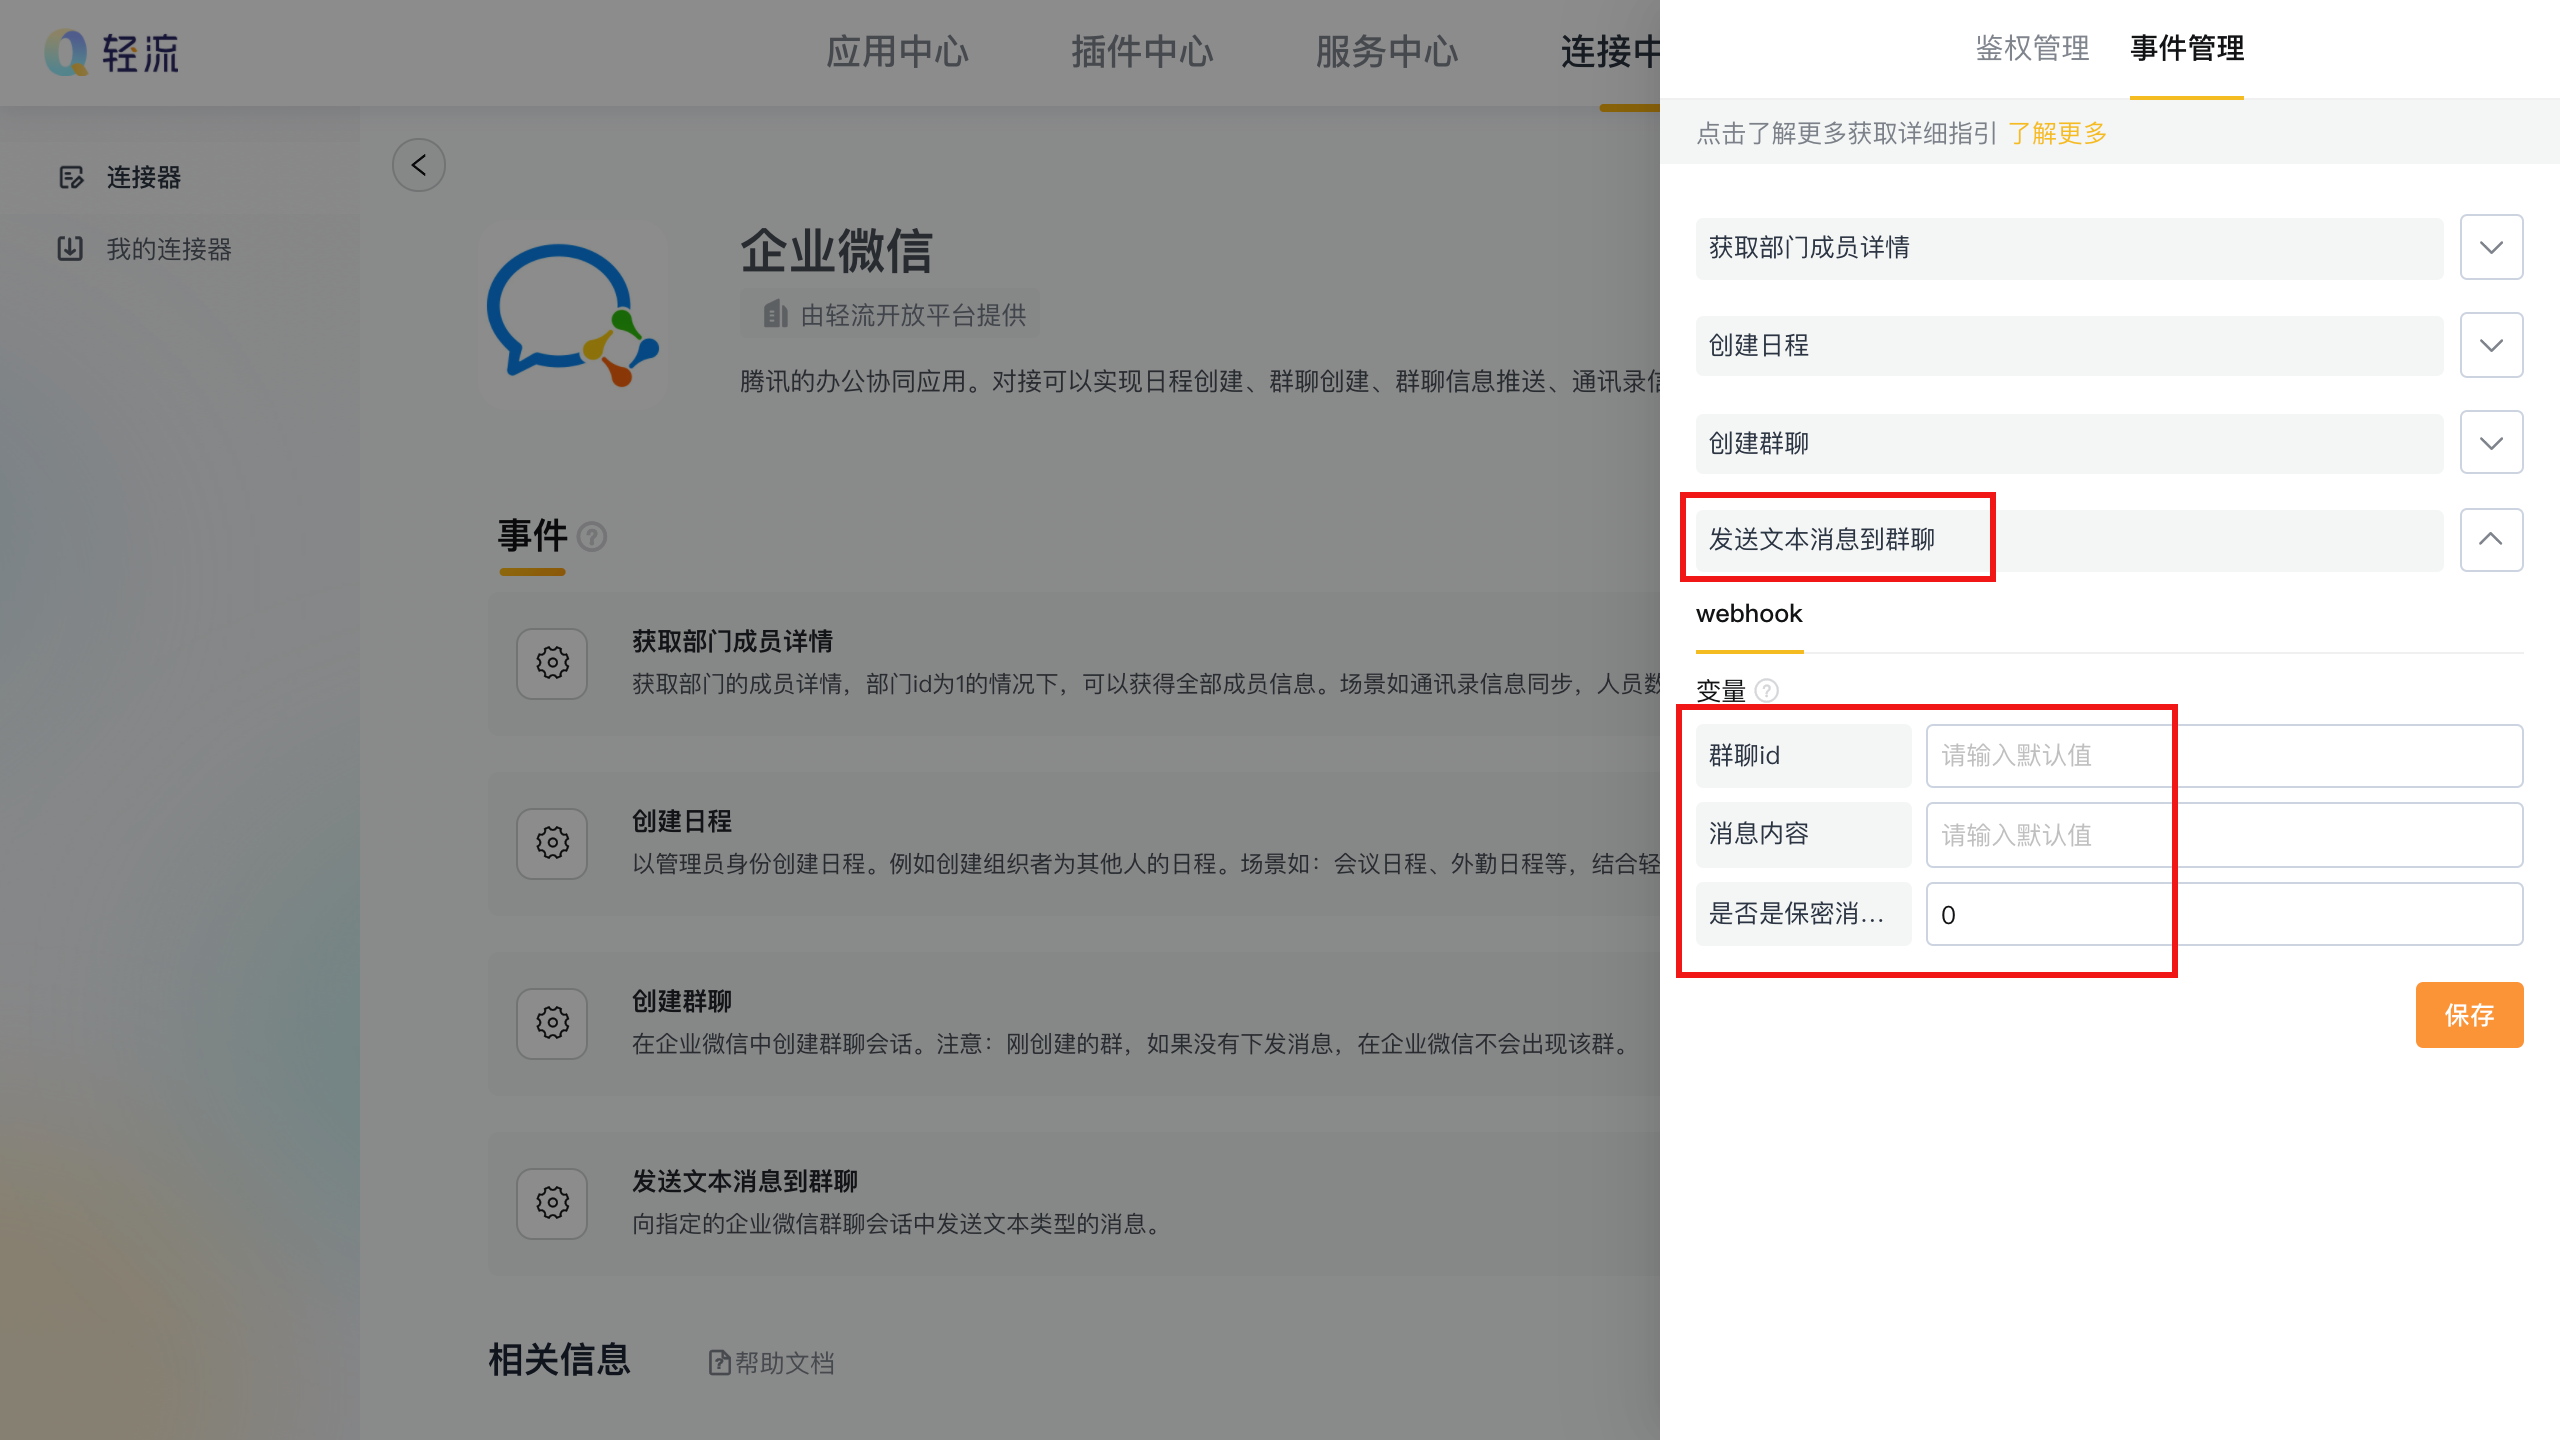Click the help icon next to 变量
This screenshot has width=2560, height=1440.
tap(1767, 690)
